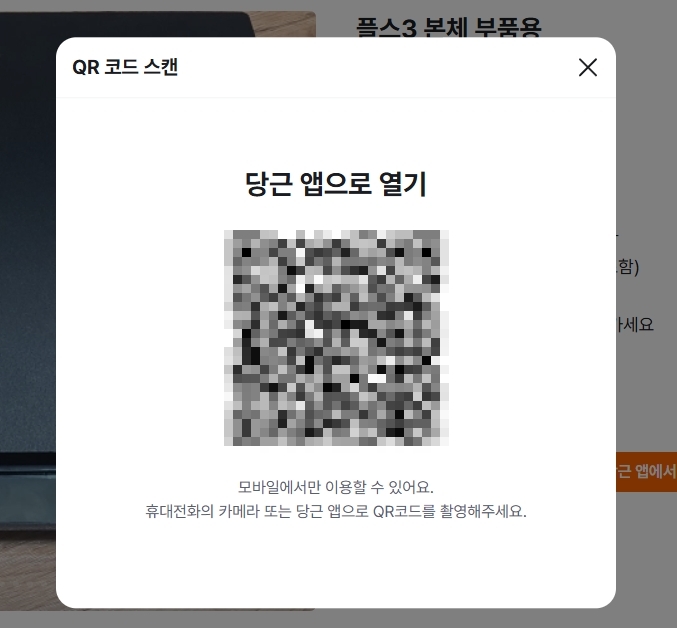Click the '휴대전화의 카메라 또는 당근 앱으로' instruction line
This screenshot has width=677, height=628.
pos(336,511)
